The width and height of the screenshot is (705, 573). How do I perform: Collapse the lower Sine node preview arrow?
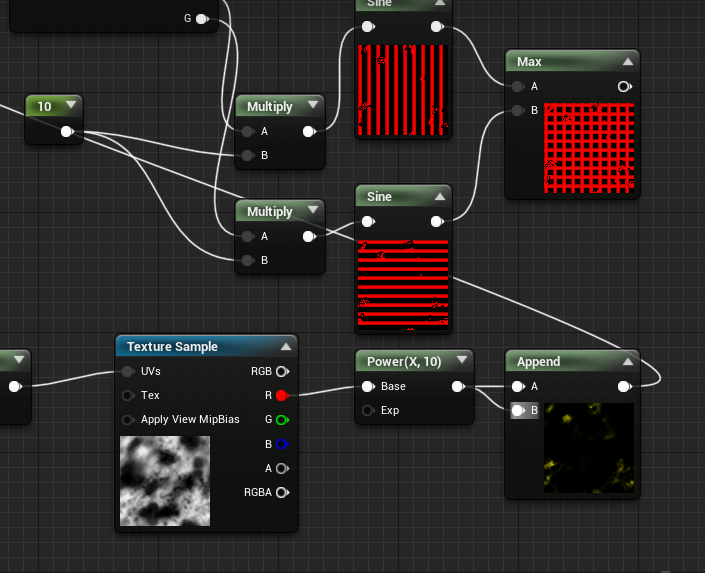[x=440, y=197]
